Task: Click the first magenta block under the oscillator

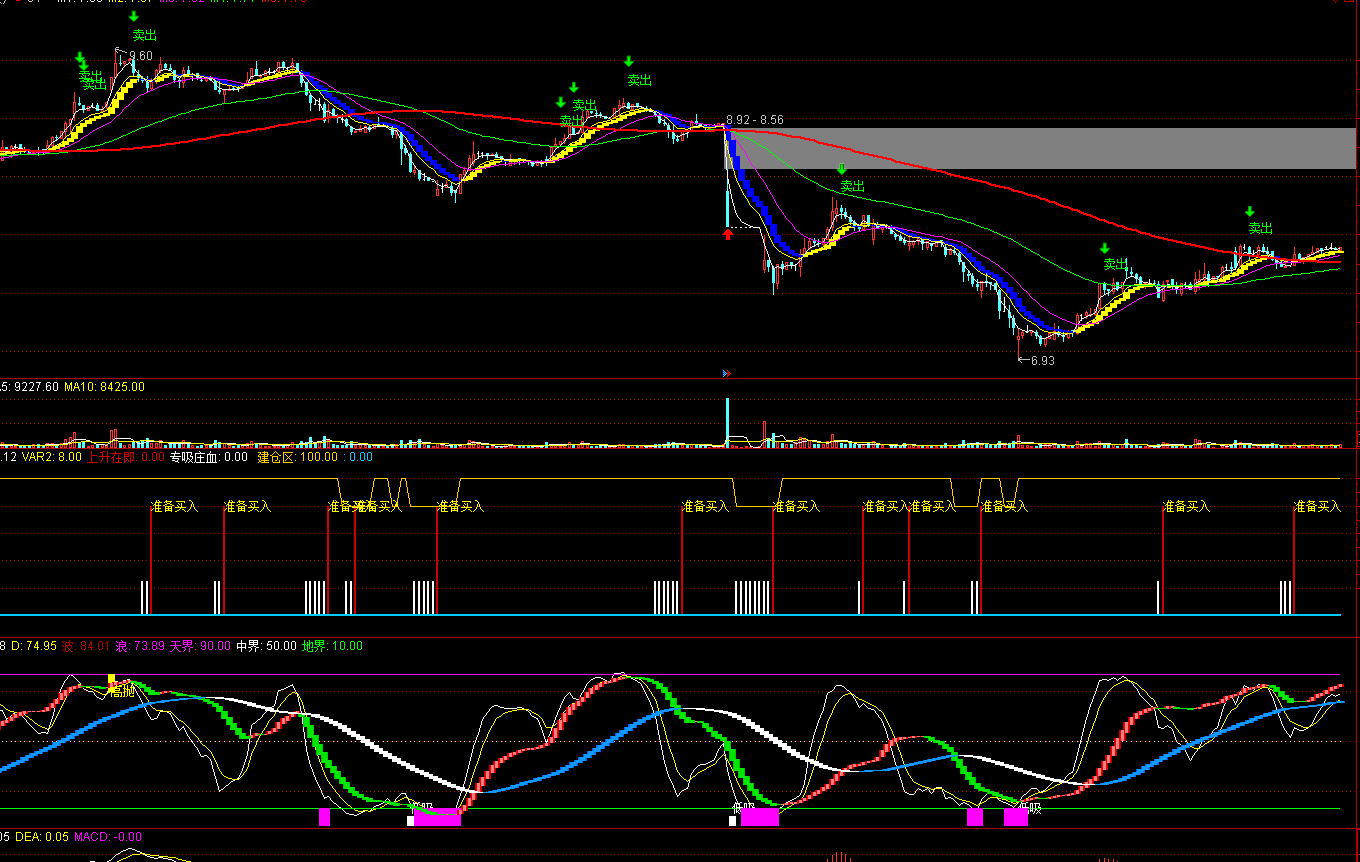Action: click(x=324, y=817)
